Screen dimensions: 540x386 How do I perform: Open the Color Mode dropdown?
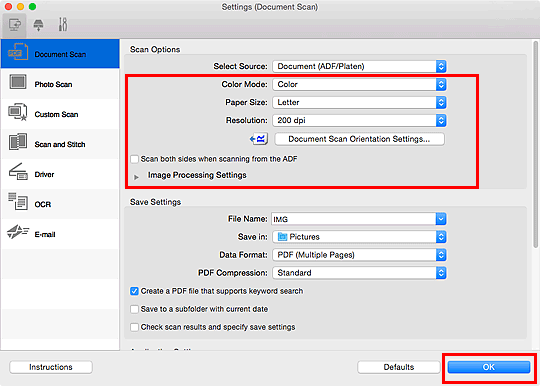tap(359, 84)
